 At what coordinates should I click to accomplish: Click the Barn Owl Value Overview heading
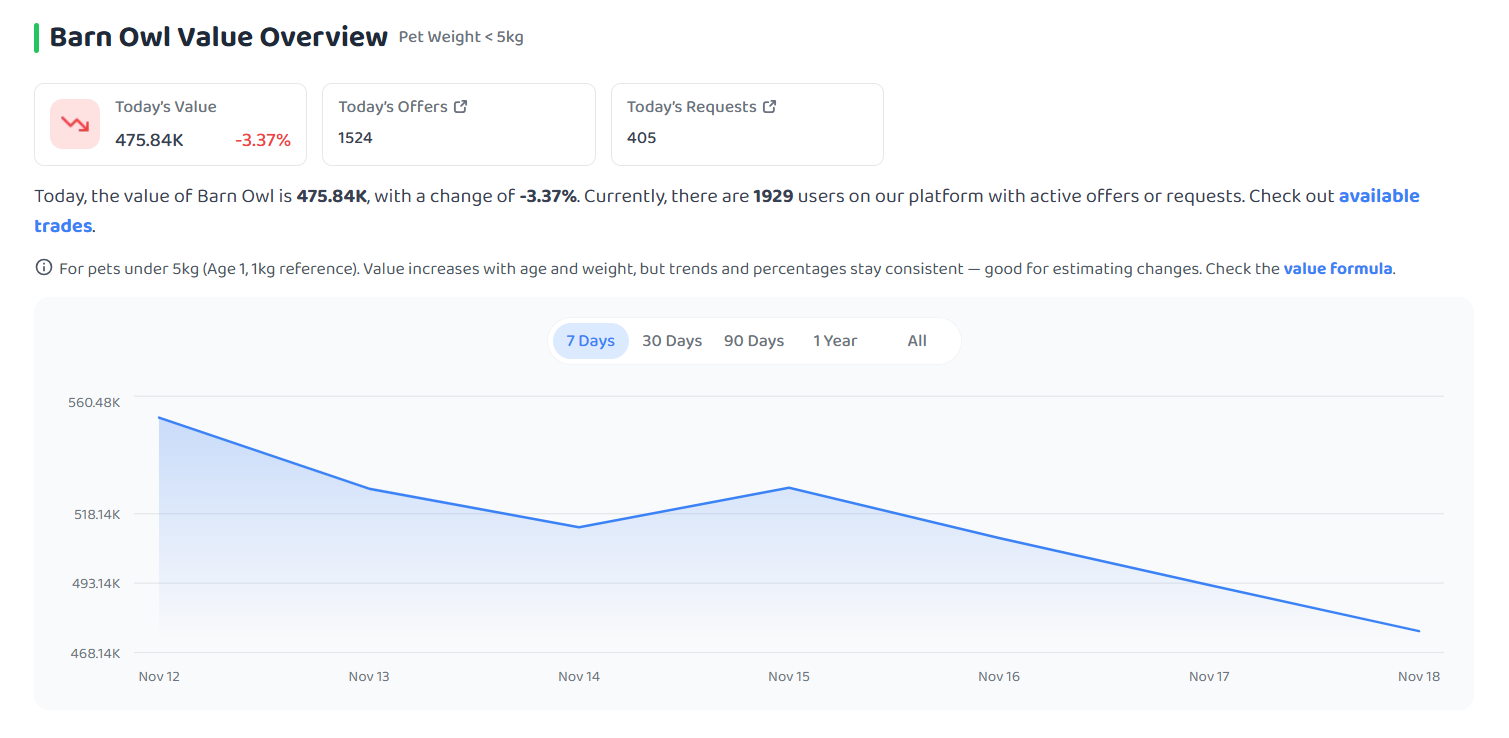point(218,37)
